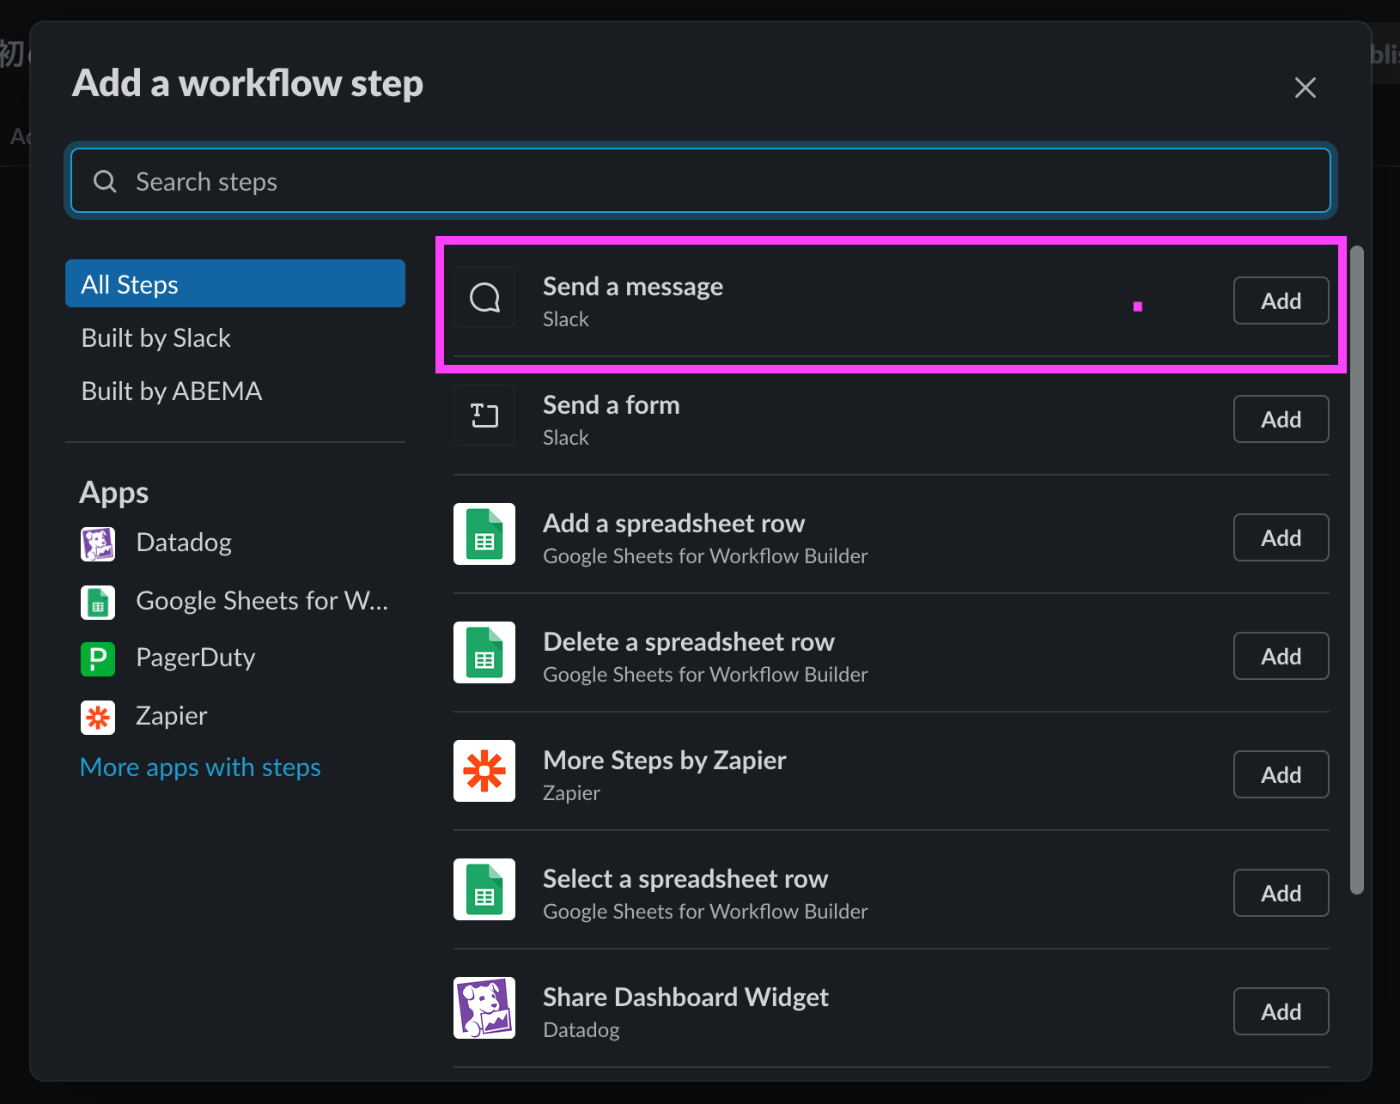This screenshot has width=1400, height=1104.
Task: Add the Send a form step
Action: tap(1281, 419)
